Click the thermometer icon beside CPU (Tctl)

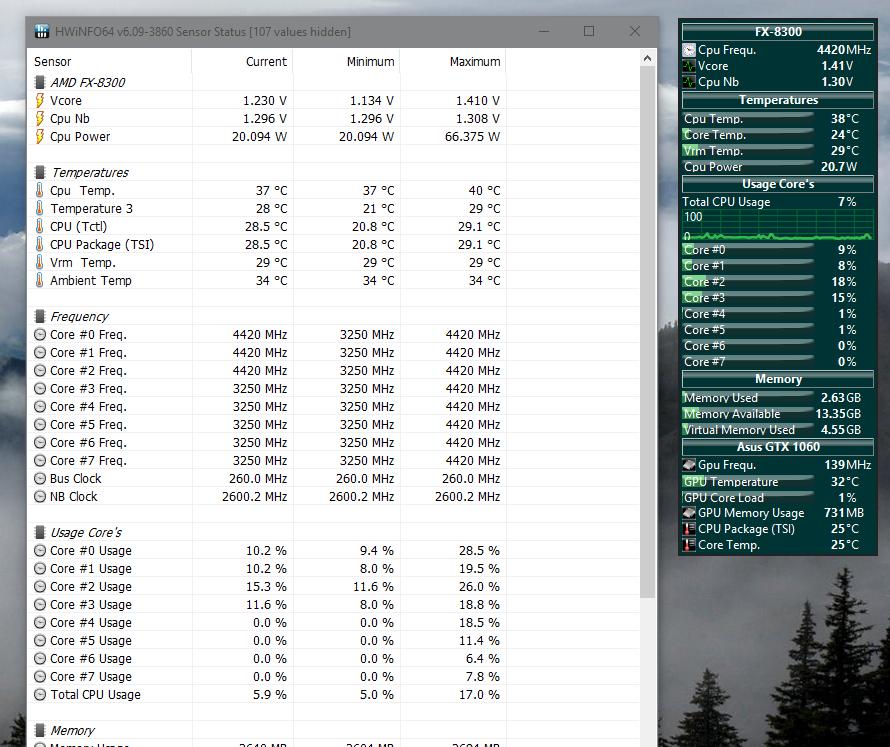pyautogui.click(x=40, y=226)
